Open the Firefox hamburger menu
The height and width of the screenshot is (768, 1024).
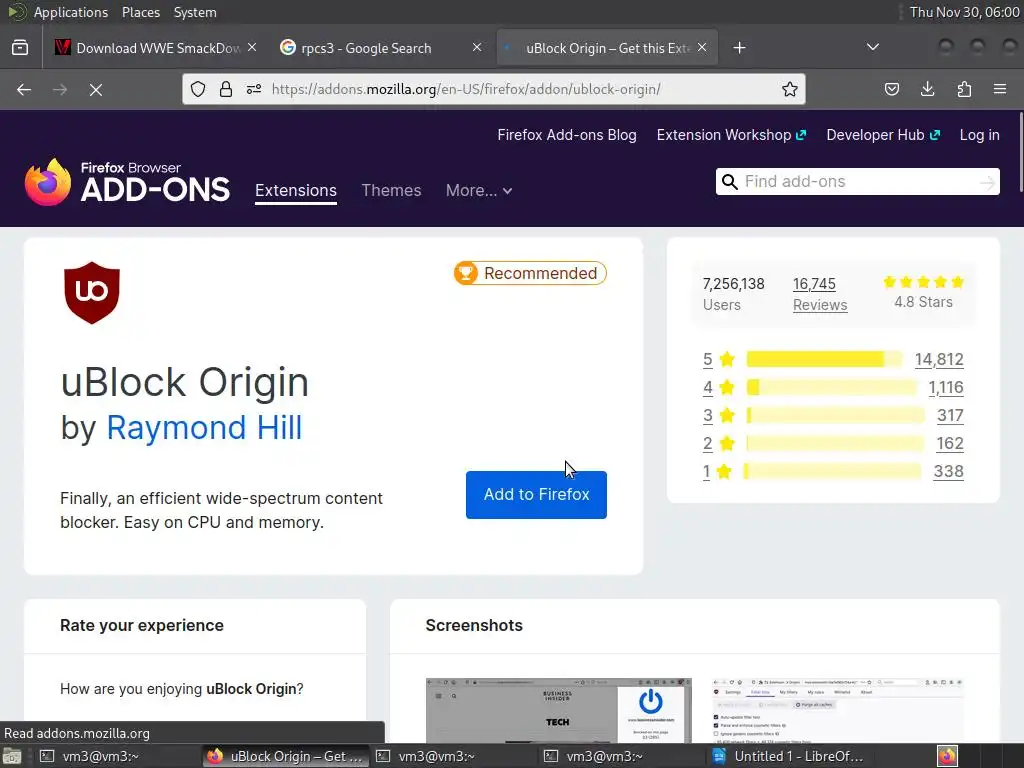(1000, 89)
